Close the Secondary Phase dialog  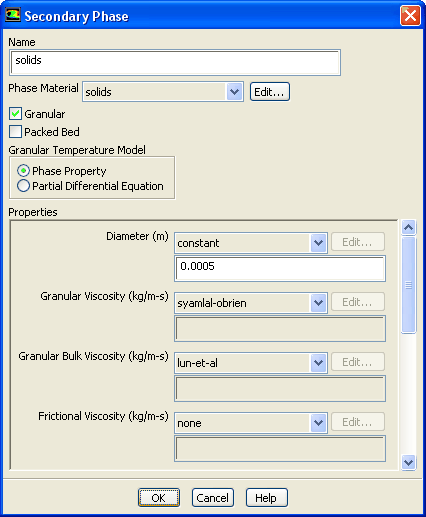pos(410,15)
